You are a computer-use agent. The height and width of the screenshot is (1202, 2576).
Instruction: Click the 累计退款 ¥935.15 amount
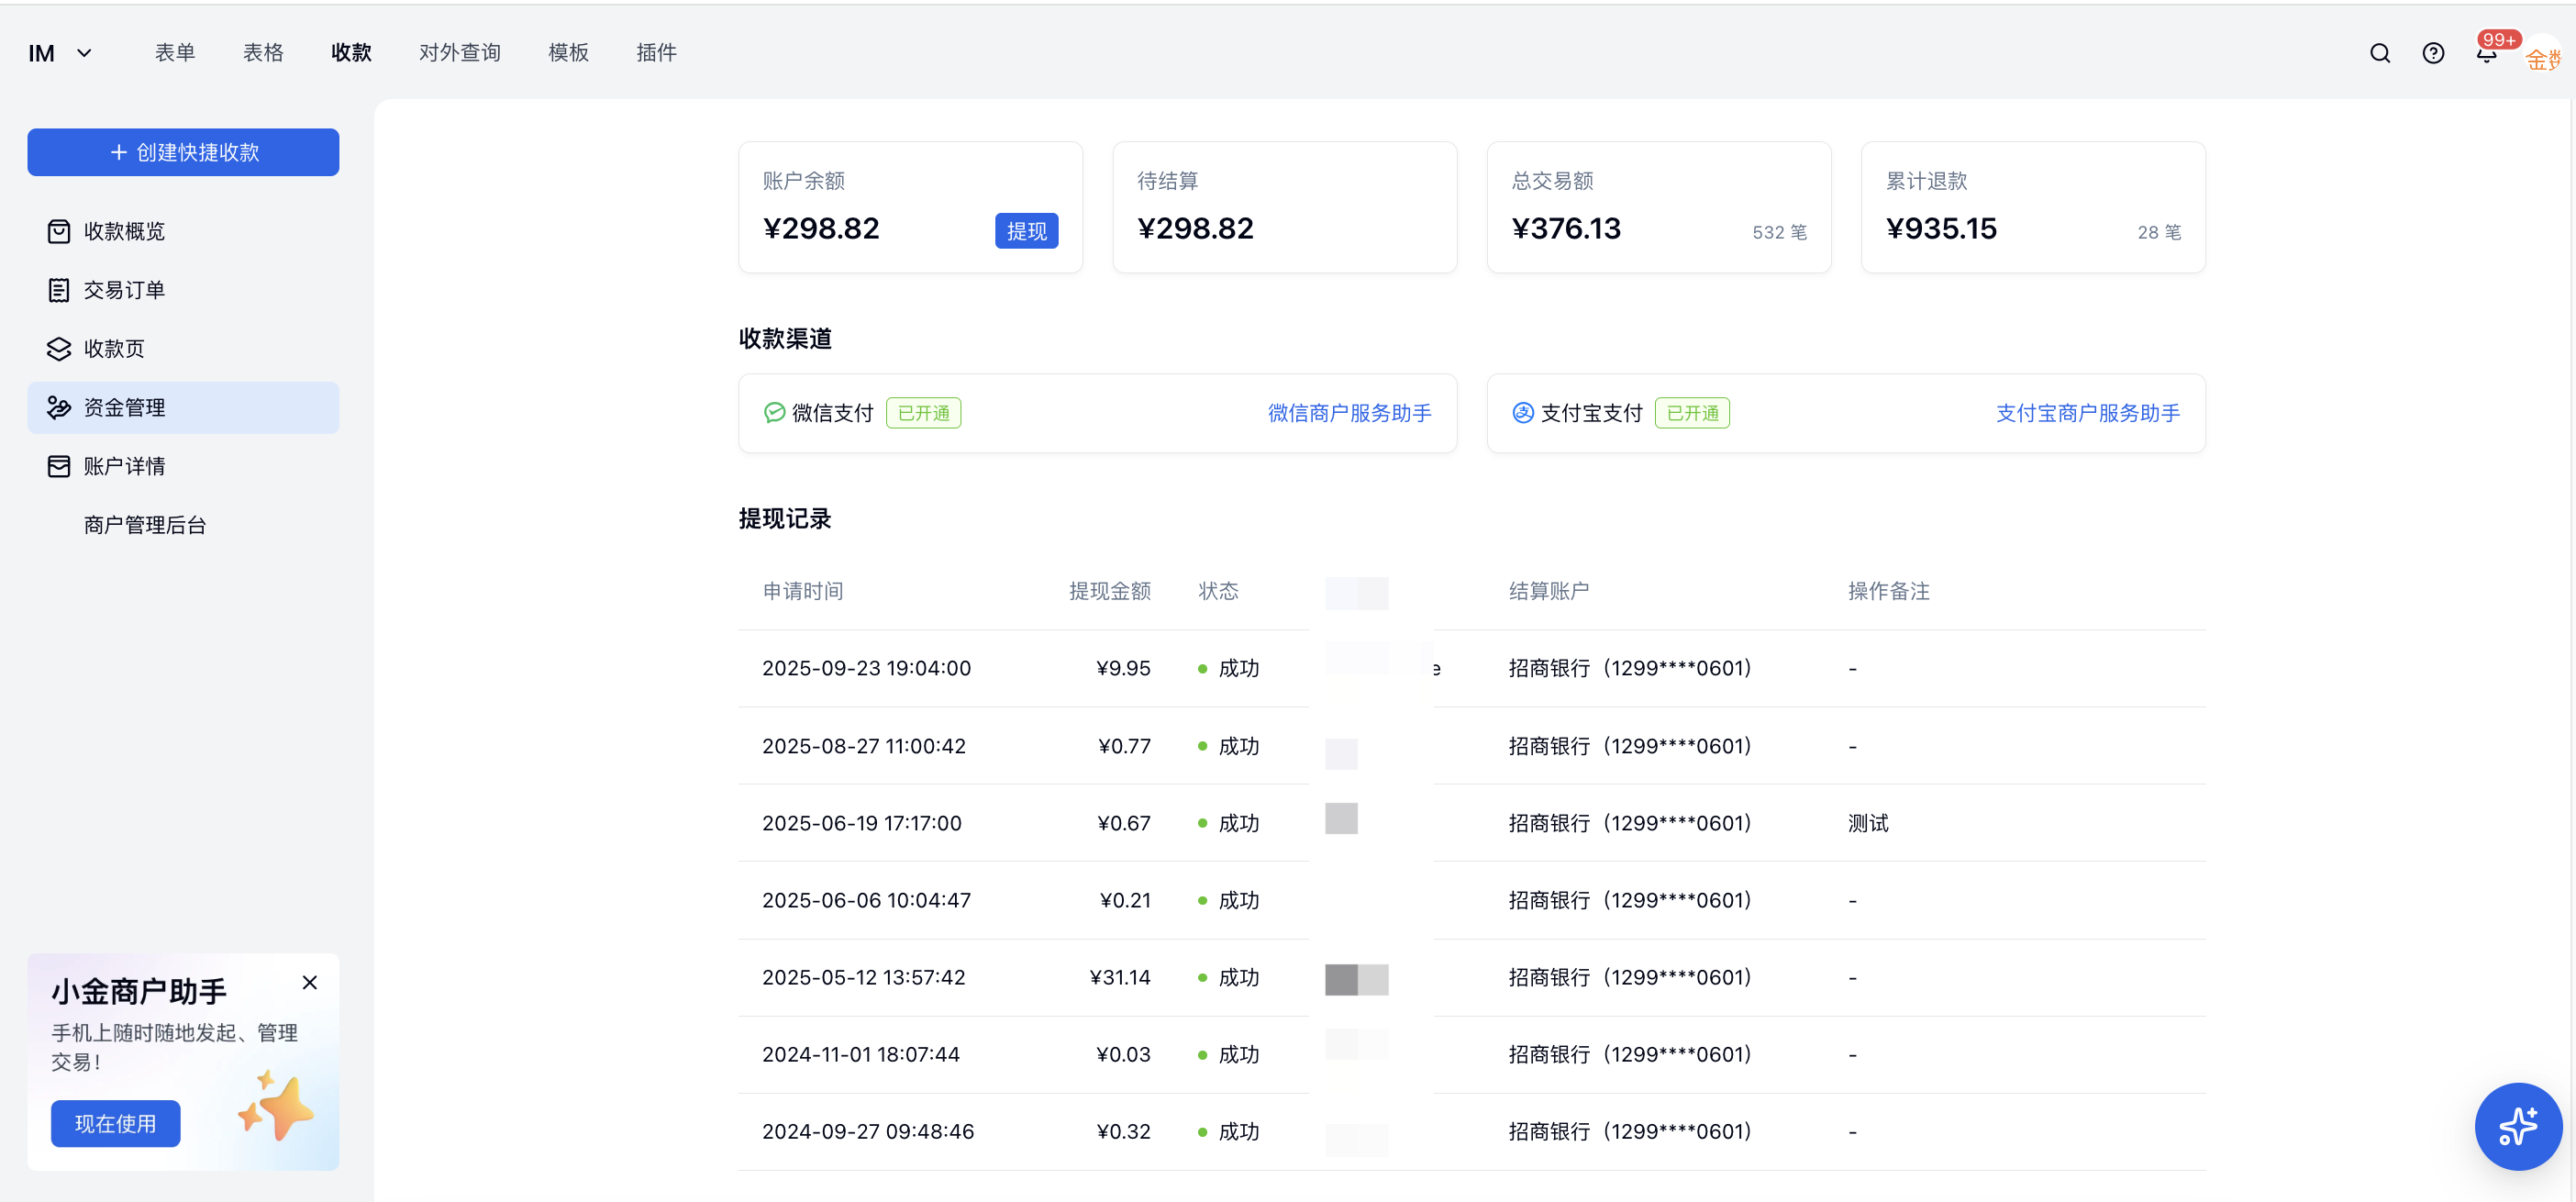coord(1941,228)
